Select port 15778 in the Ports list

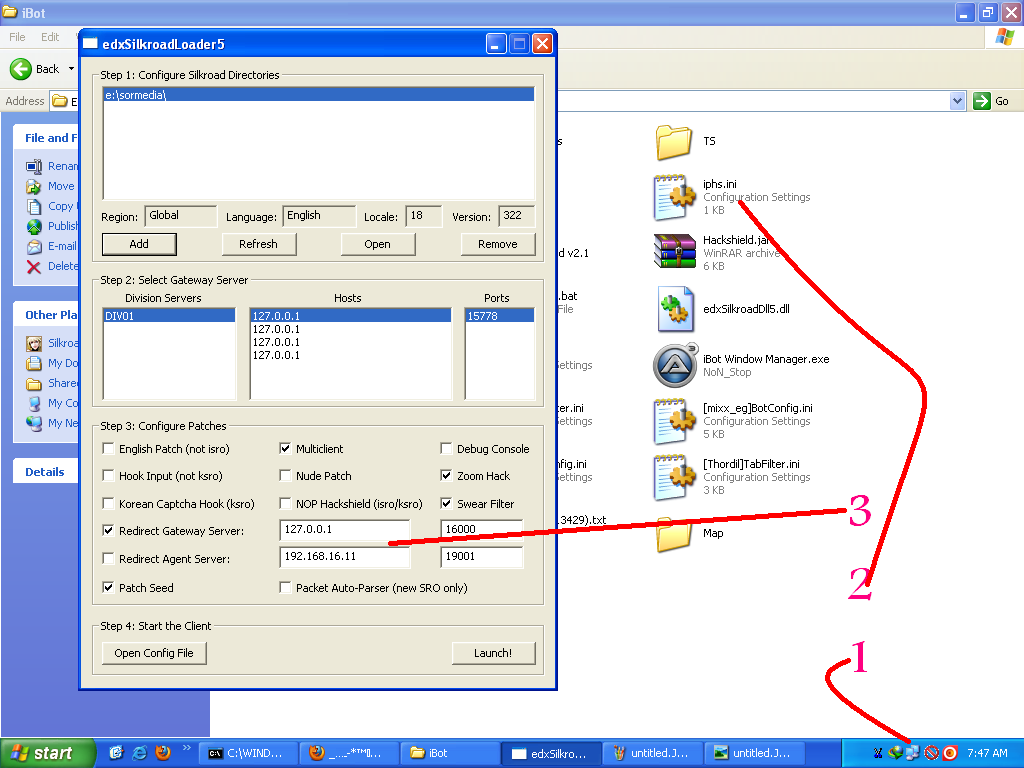click(x=500, y=316)
